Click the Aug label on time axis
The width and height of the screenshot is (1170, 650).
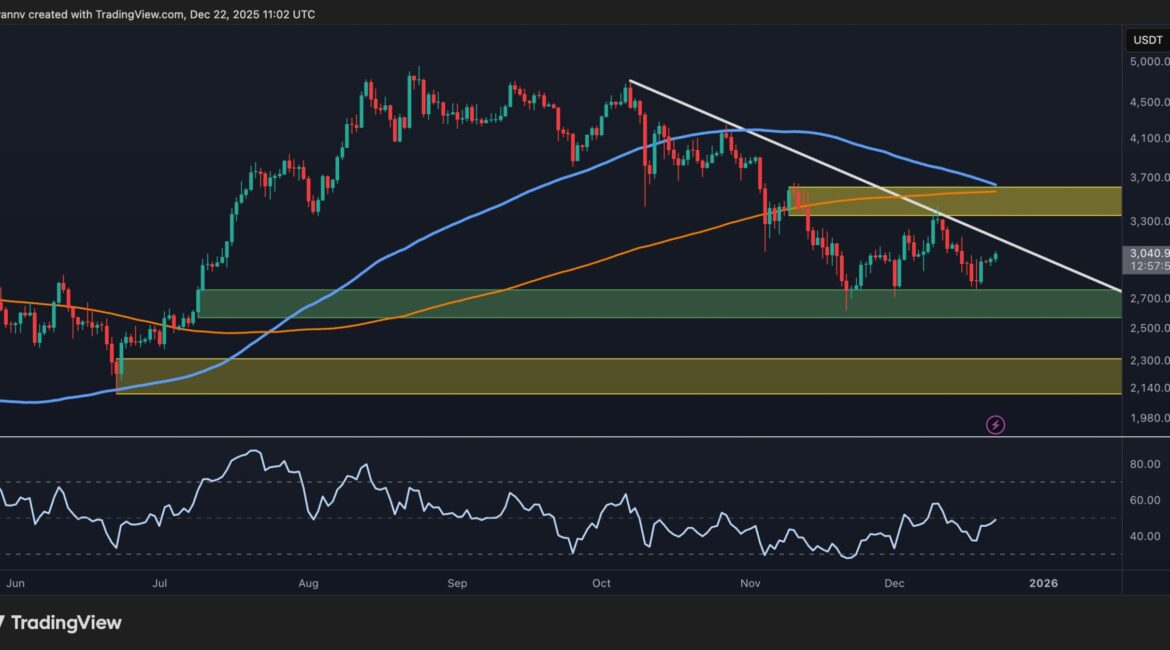coord(308,582)
